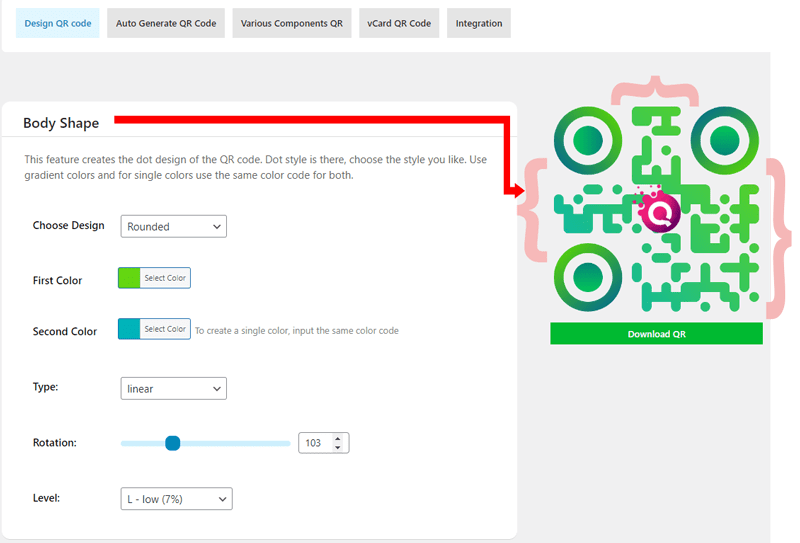Open Various Components QR tab
Screen dimensions: 800x543
(x=291, y=23)
